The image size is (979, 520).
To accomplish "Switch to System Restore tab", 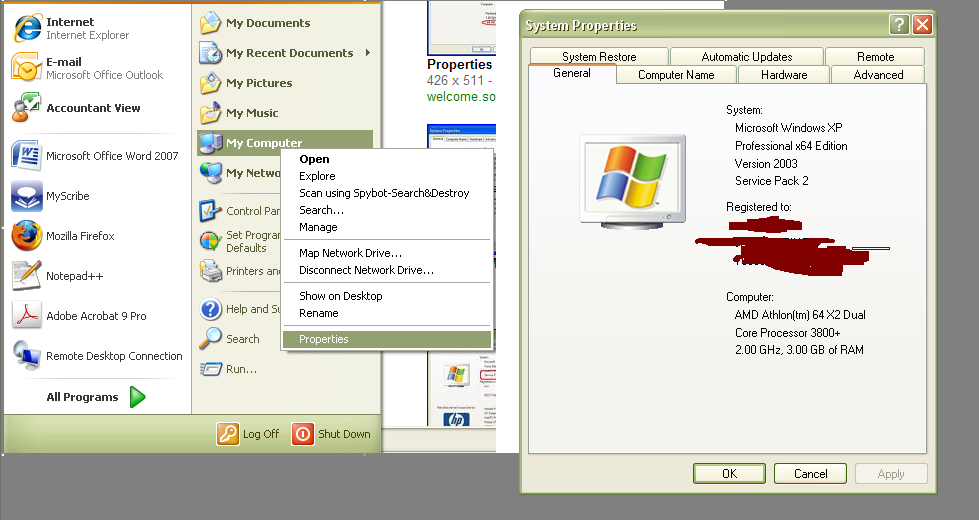I will tap(599, 56).
